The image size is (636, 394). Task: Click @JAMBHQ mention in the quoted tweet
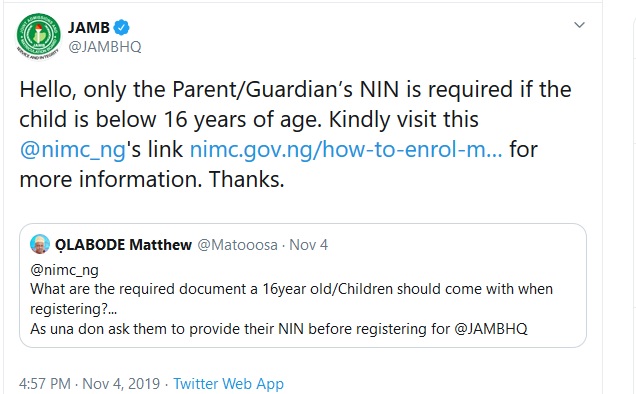tap(491, 329)
